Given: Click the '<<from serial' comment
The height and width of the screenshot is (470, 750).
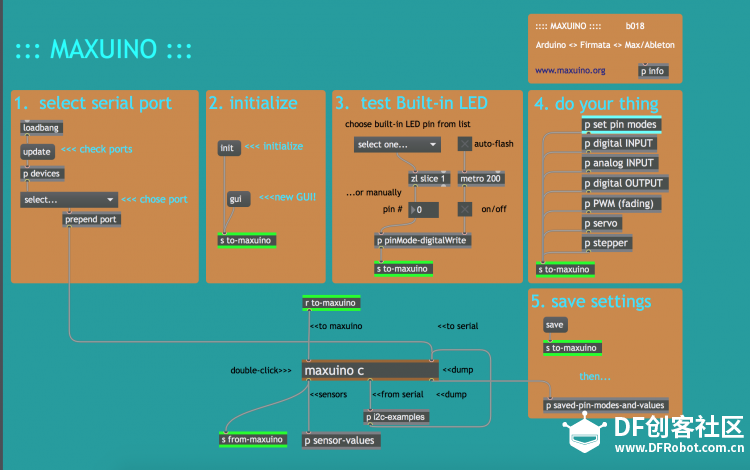Looking at the screenshot, I should (398, 394).
